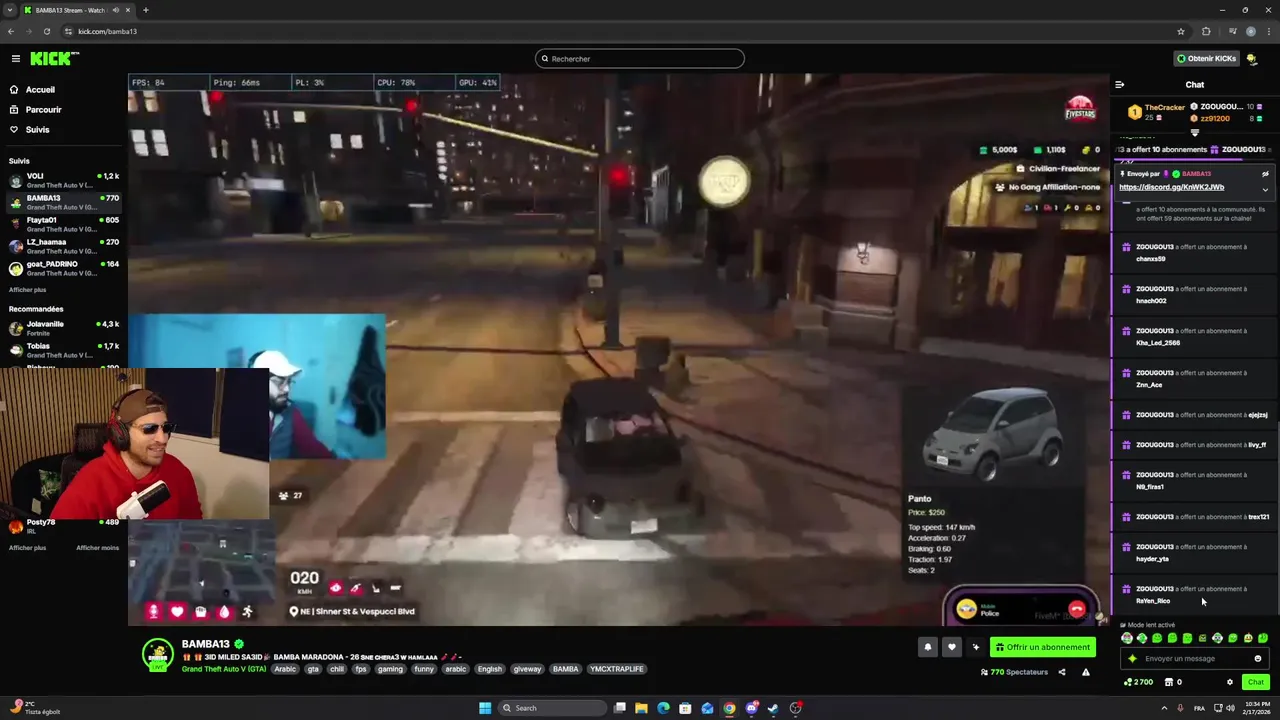Click the YMCXTRAPLIFE tag

(x=617, y=669)
